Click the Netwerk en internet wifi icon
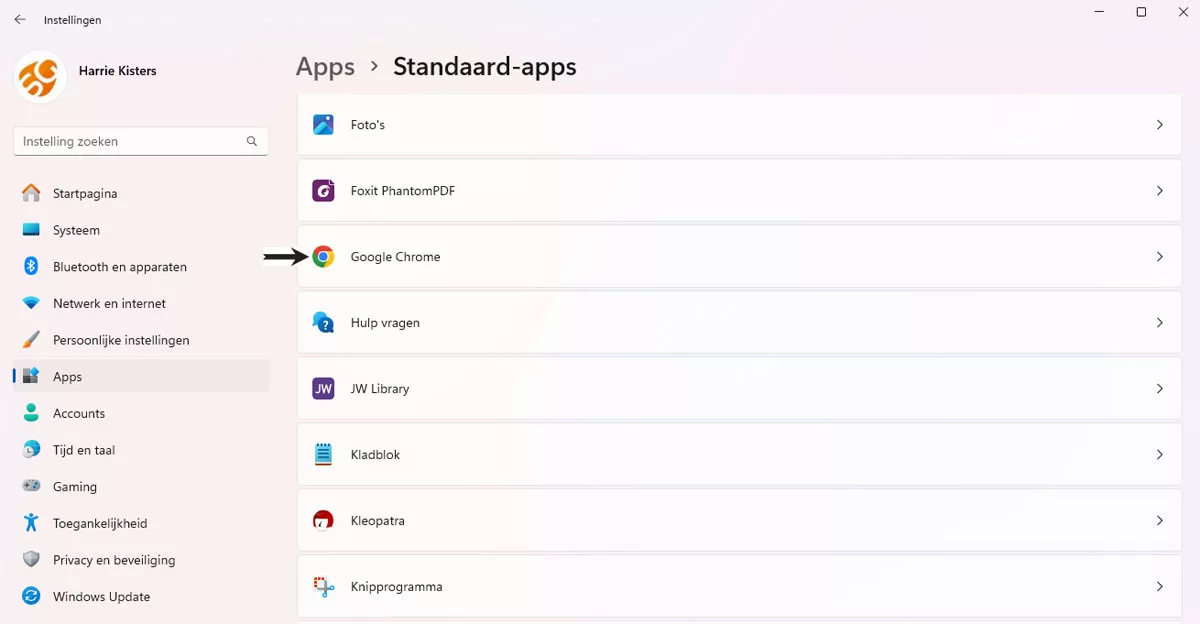The height and width of the screenshot is (624, 1200). point(32,303)
